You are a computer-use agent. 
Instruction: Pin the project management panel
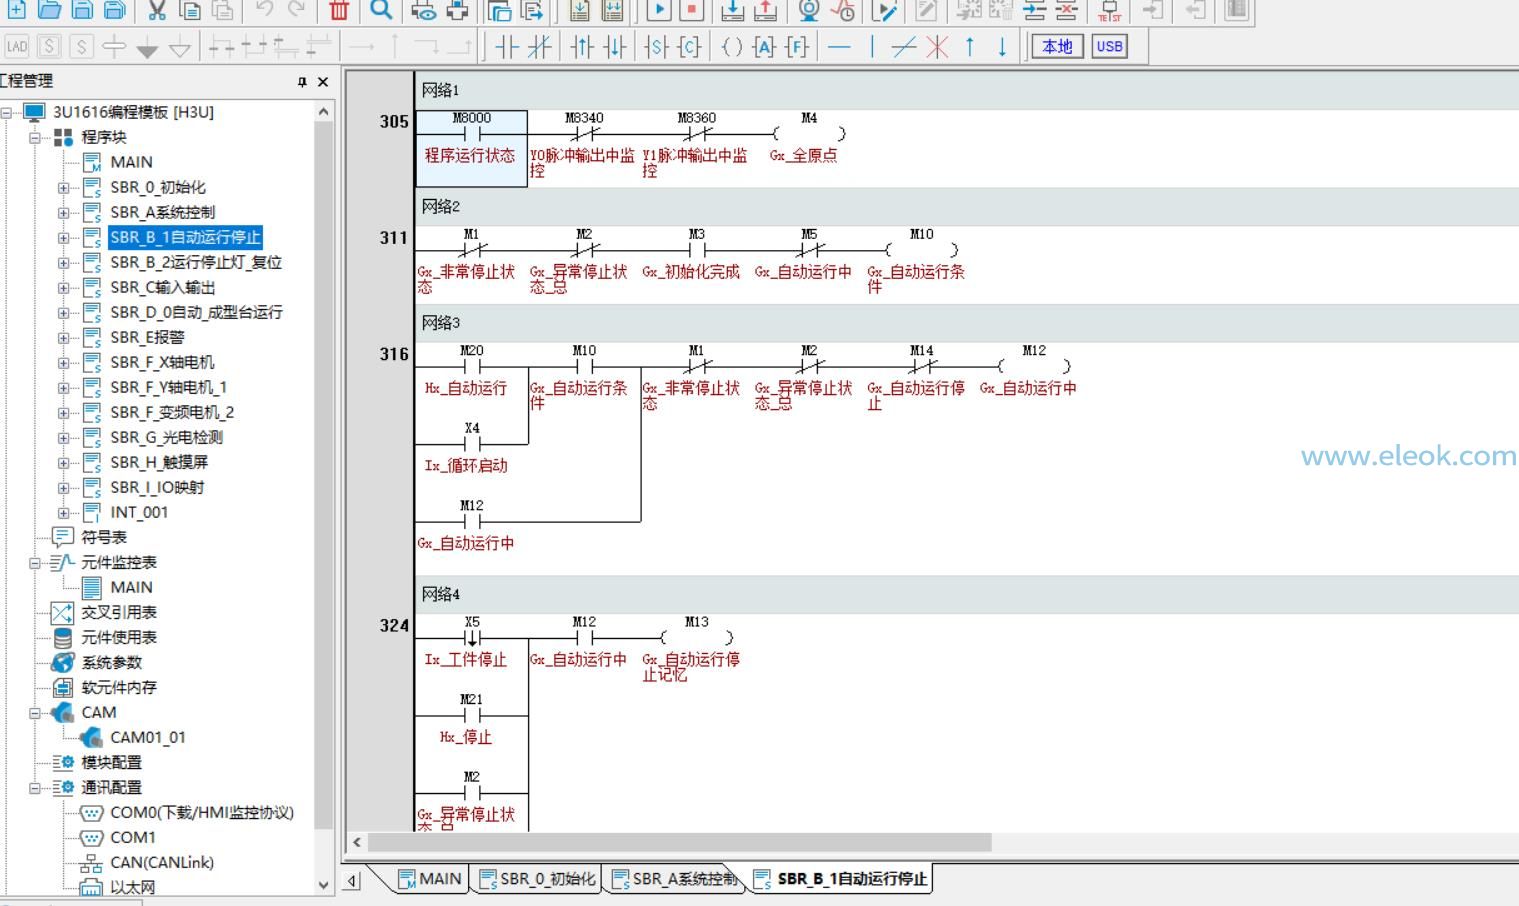click(x=302, y=82)
